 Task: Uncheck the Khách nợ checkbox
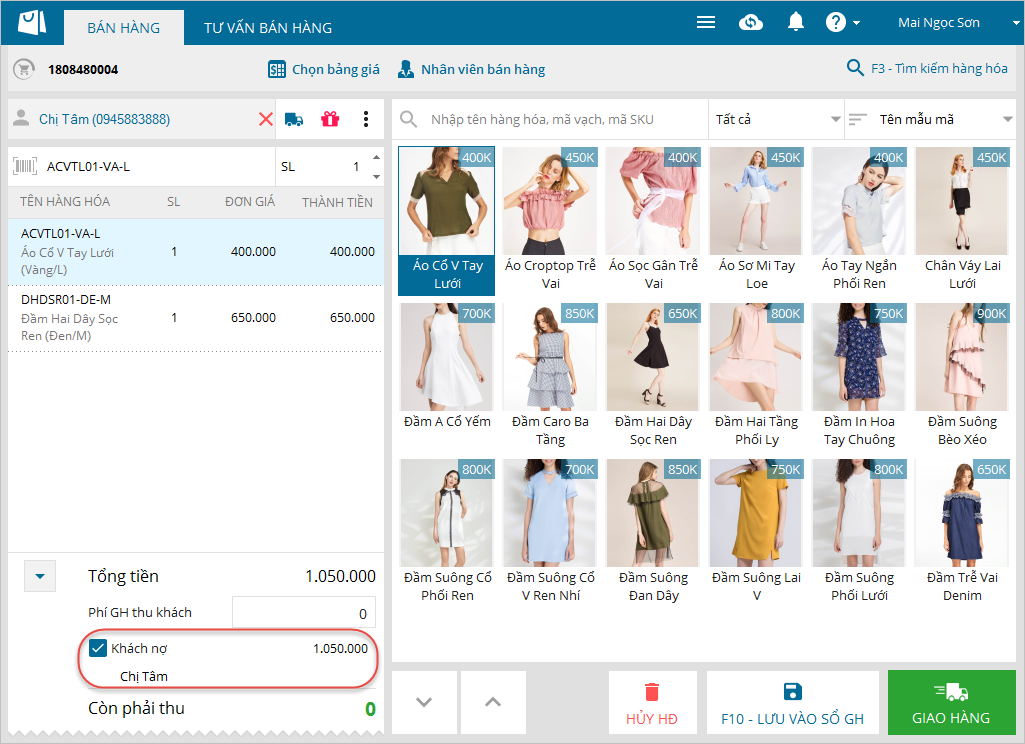98,648
